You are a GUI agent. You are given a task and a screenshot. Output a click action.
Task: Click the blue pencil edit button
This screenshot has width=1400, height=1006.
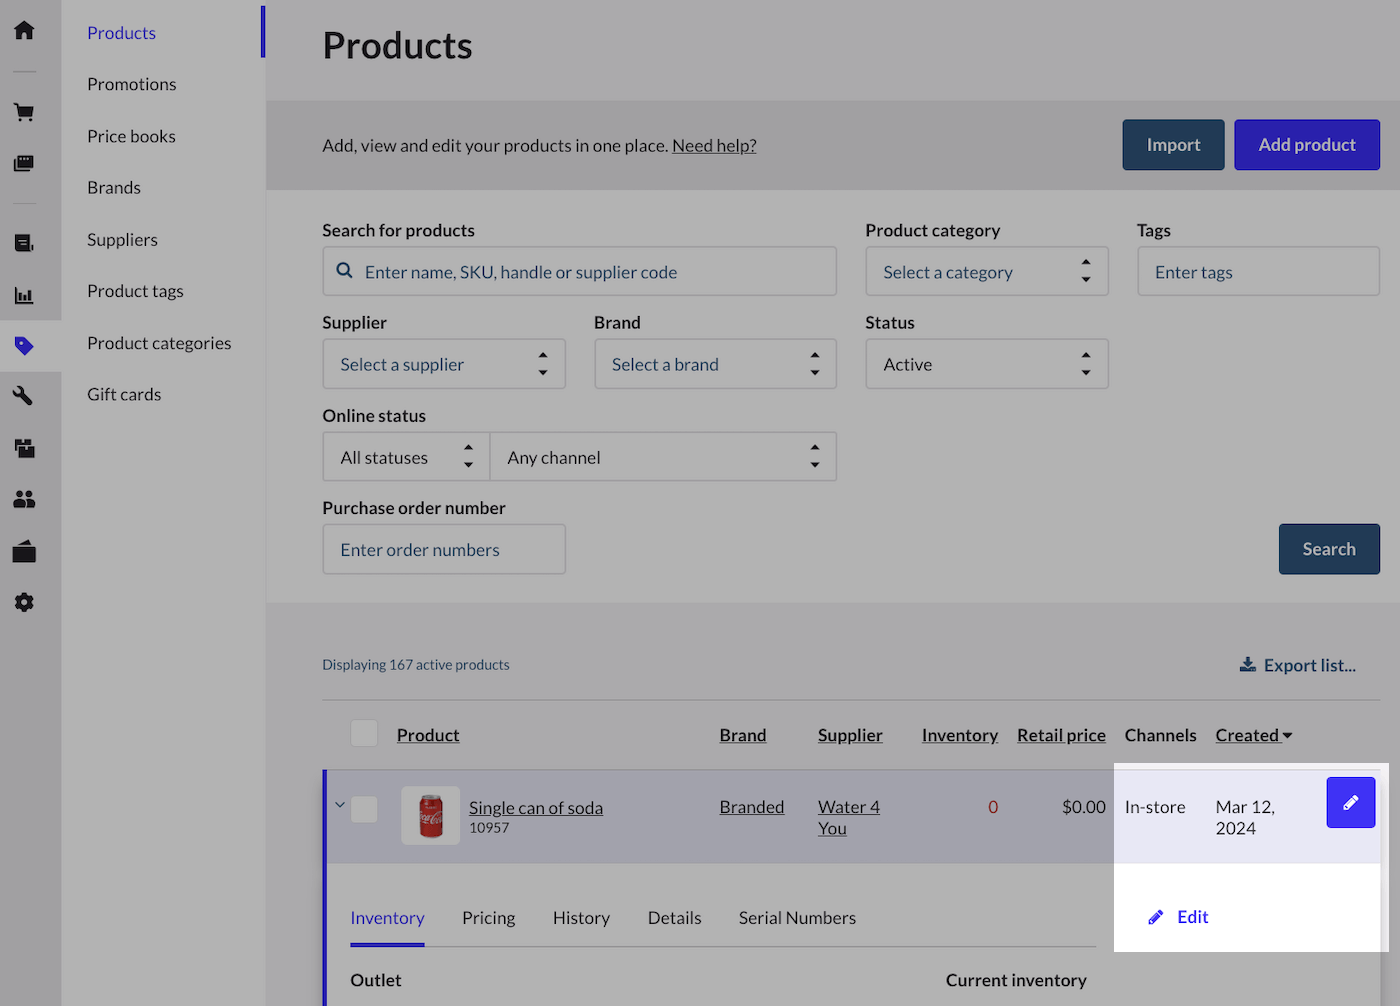pos(1350,802)
